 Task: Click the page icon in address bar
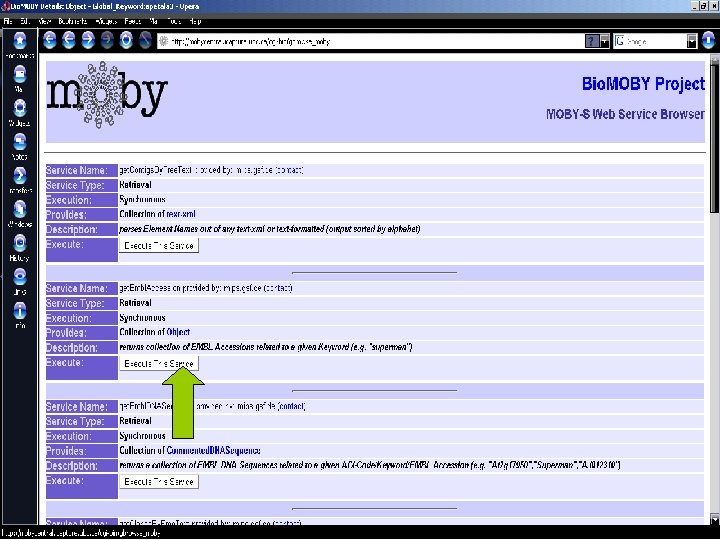pyautogui.click(x=163, y=42)
